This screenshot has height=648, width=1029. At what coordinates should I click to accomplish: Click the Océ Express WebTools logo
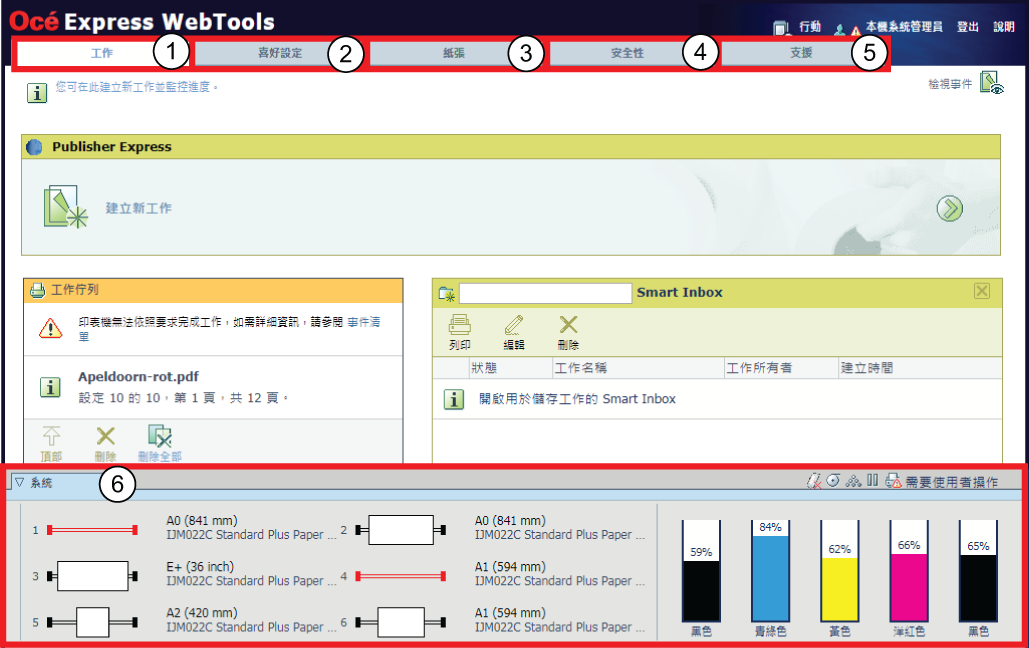coord(142,22)
